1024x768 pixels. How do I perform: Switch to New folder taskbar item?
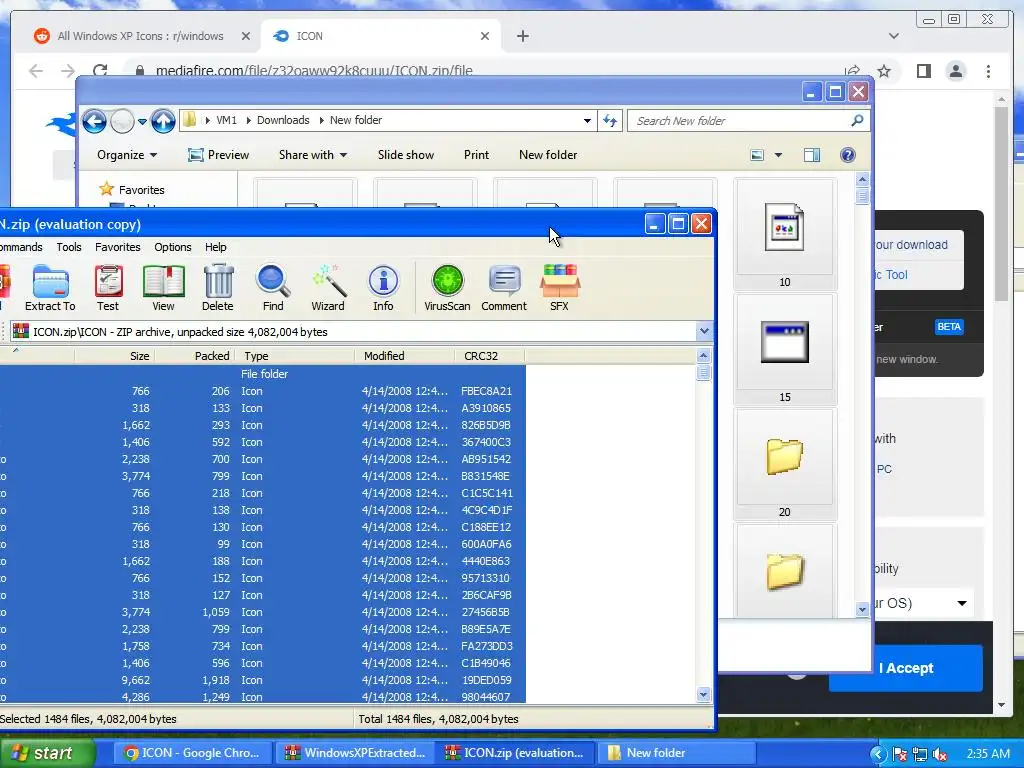(676, 753)
